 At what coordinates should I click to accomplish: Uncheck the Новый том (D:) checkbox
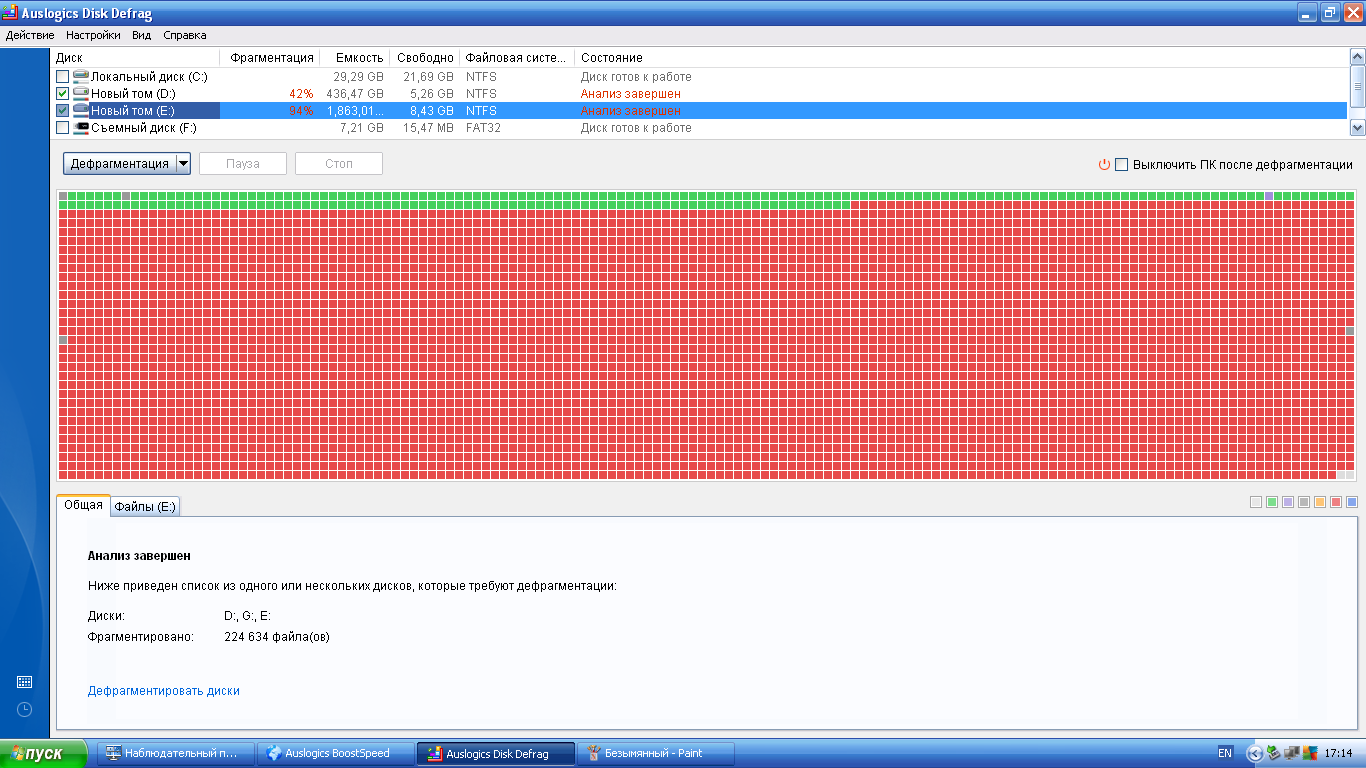63,94
